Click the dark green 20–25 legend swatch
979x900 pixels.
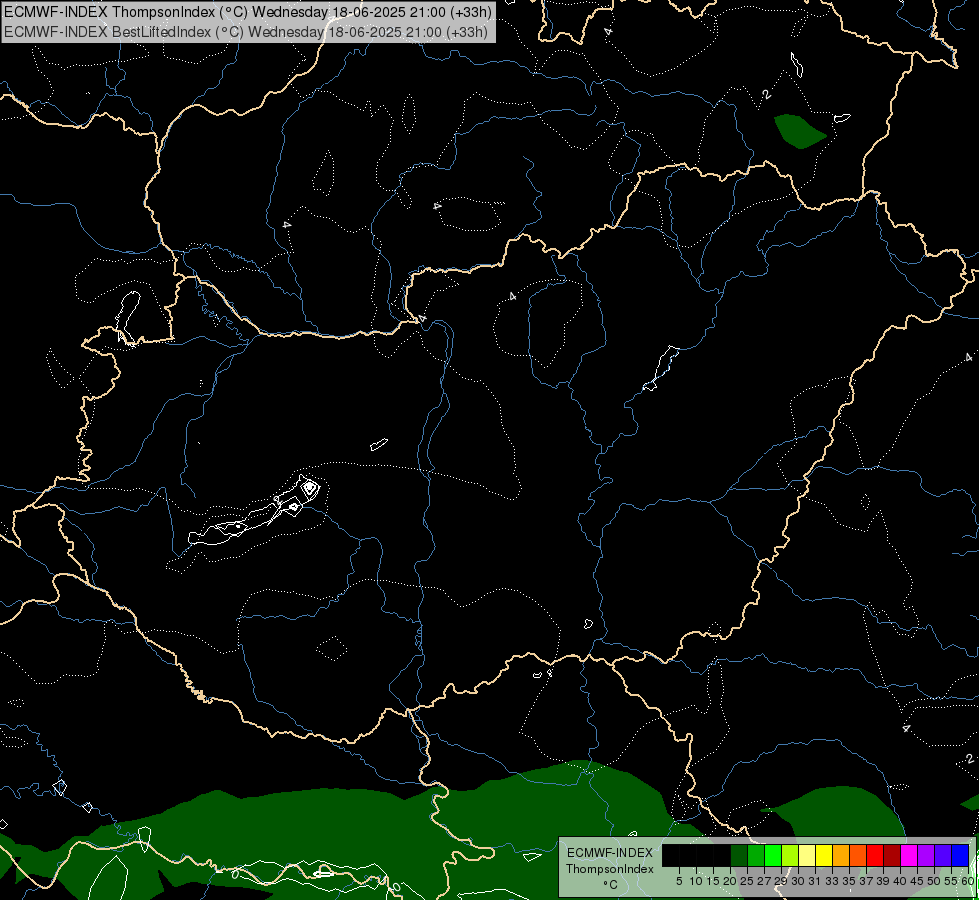pyautogui.click(x=739, y=855)
